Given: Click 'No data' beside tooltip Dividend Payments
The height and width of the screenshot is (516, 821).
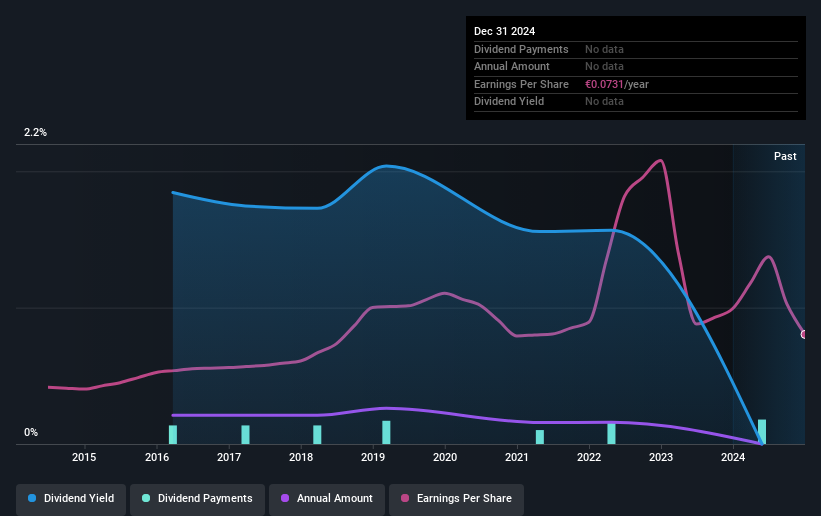Looking at the screenshot, I should coord(604,49).
